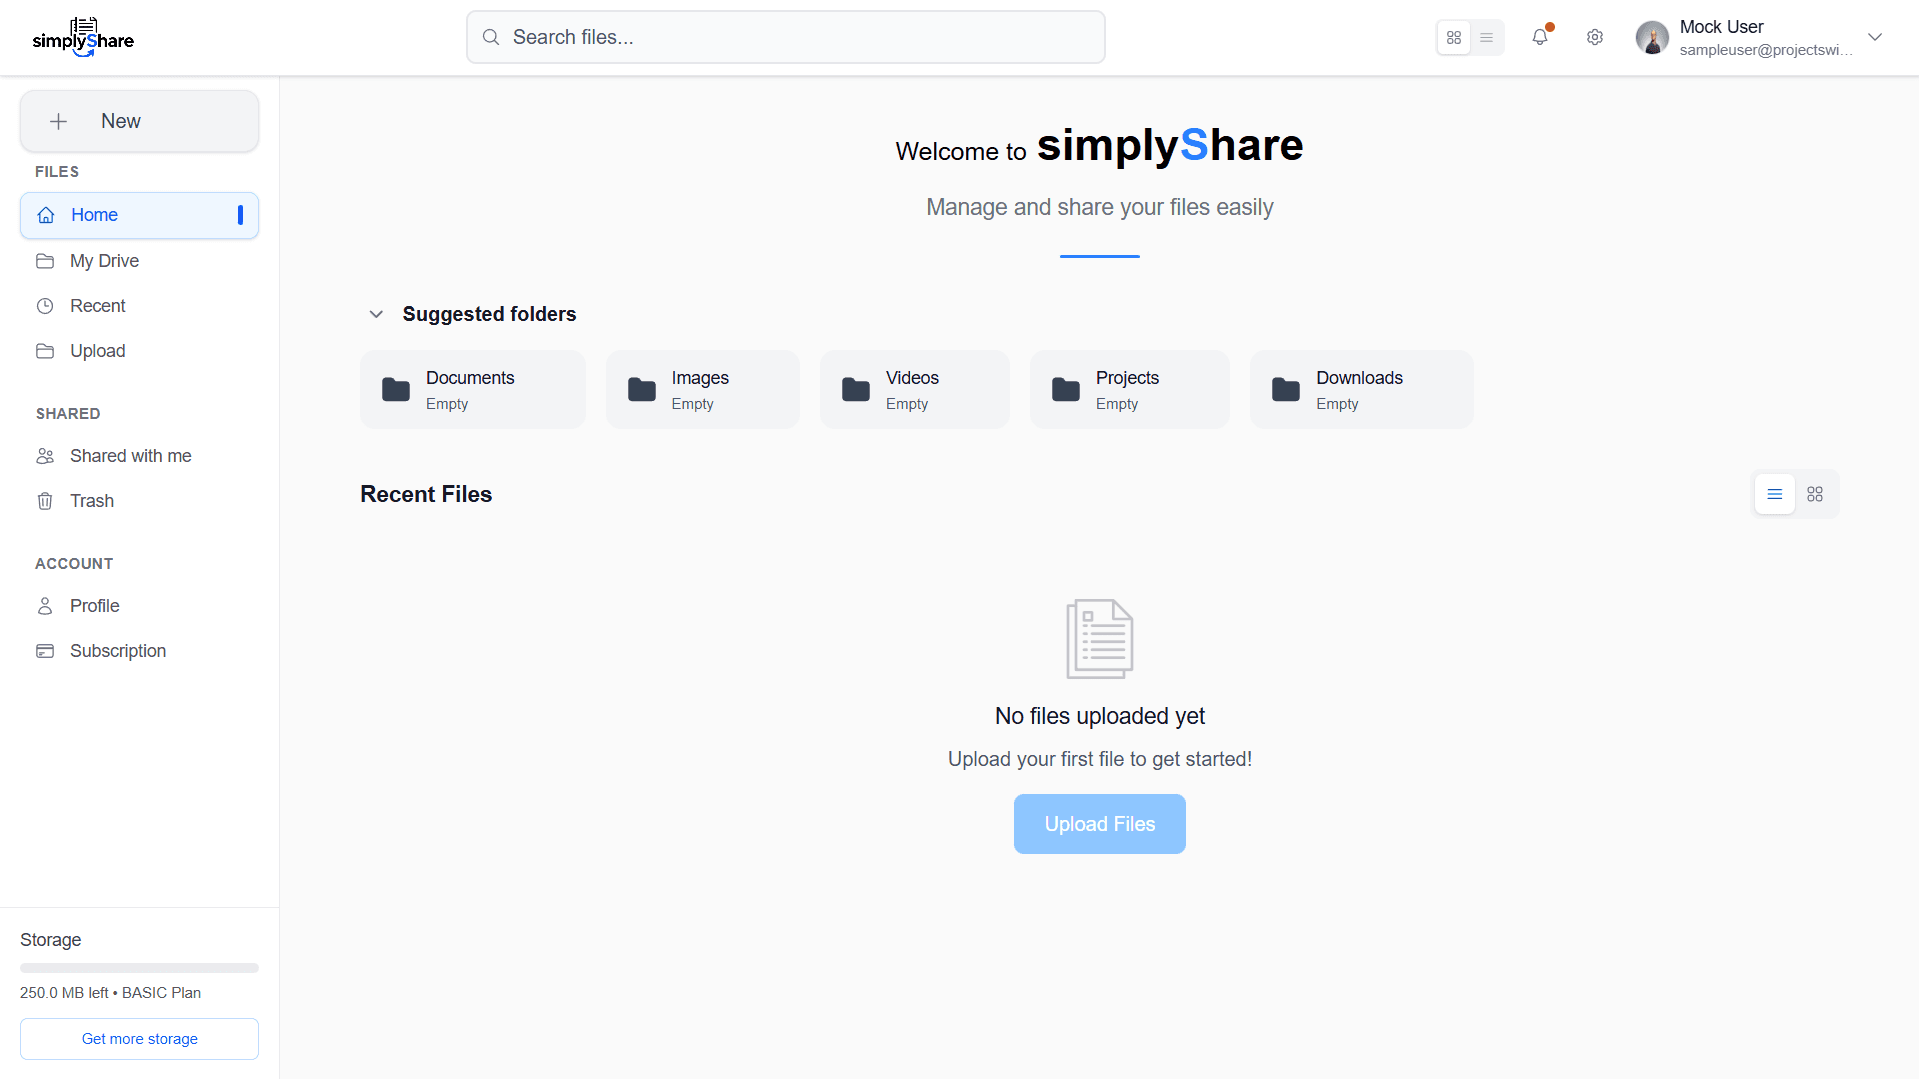Show Recent Files in grid view
This screenshot has width=1919, height=1079.
coord(1815,494)
